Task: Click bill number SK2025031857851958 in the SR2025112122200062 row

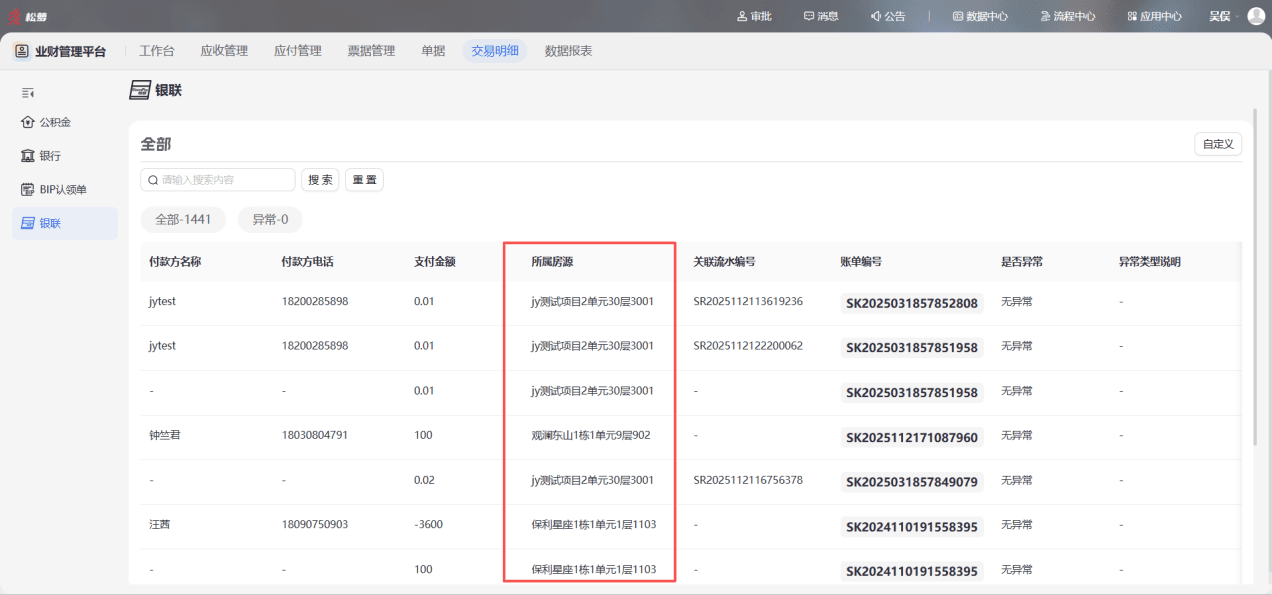Action: pos(912,347)
